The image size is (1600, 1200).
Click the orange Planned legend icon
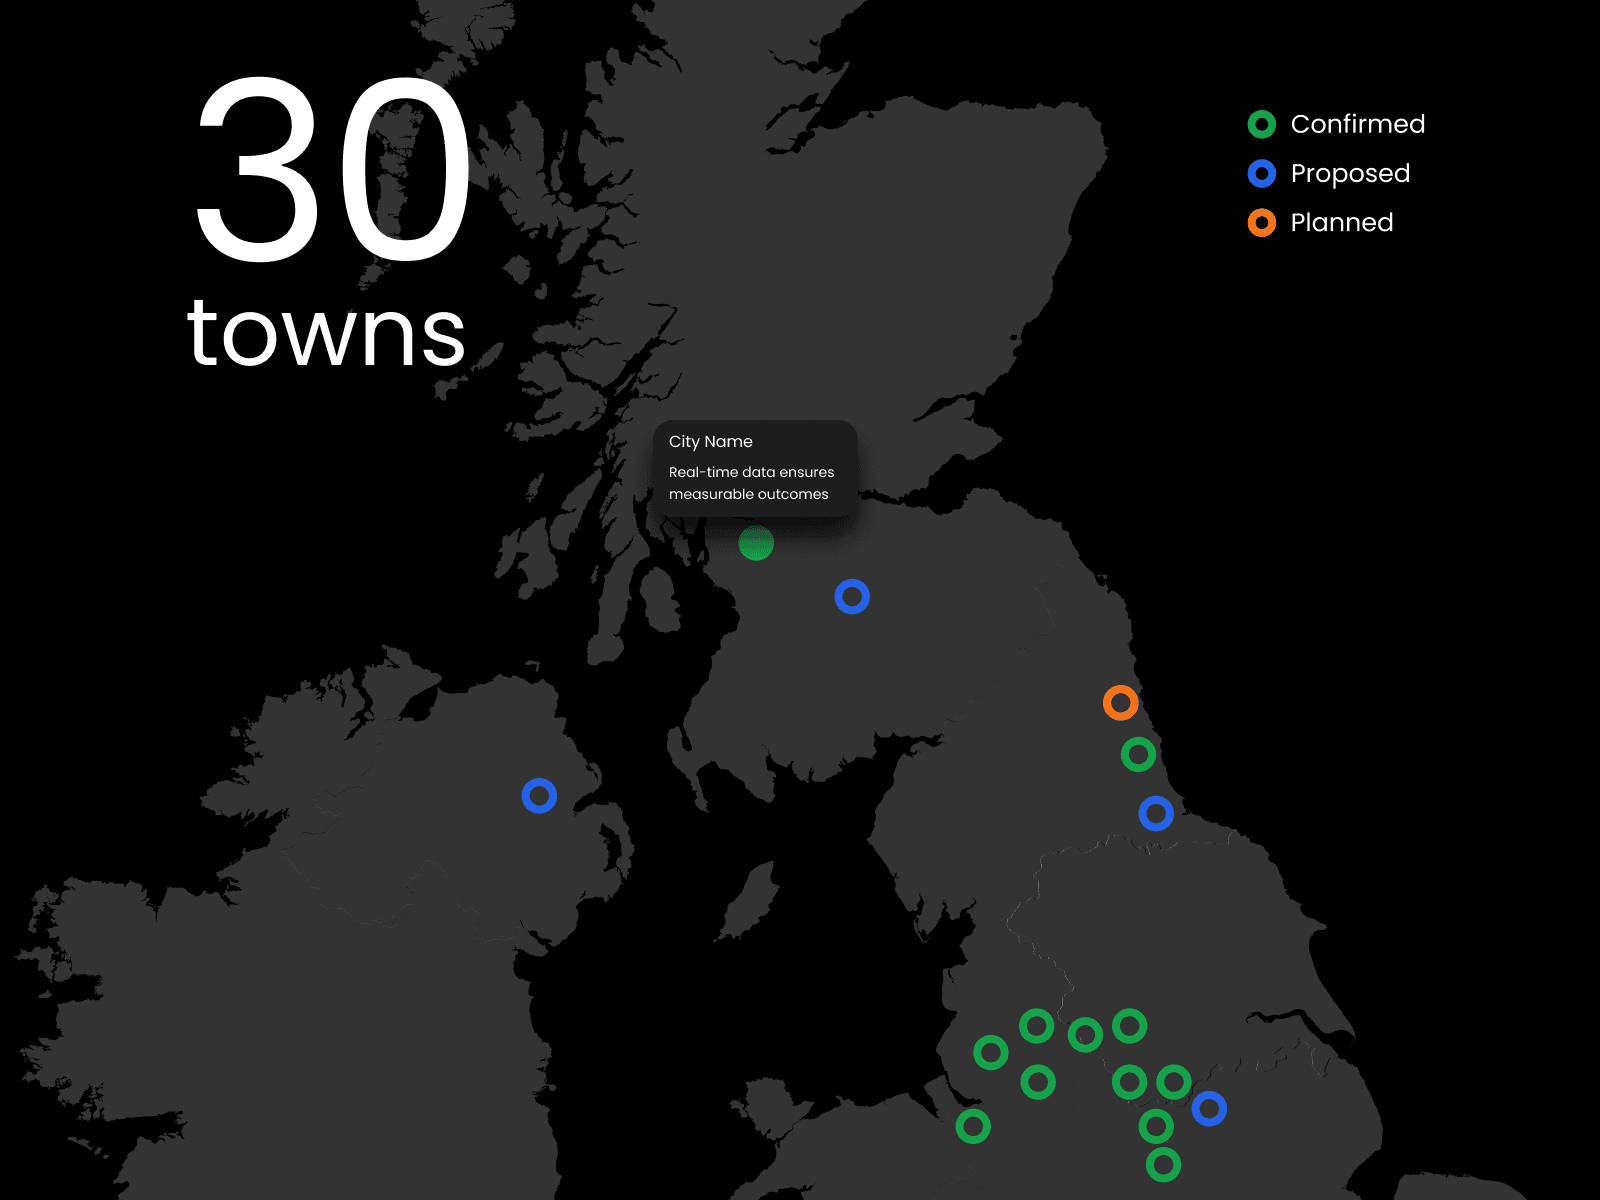pos(1262,222)
